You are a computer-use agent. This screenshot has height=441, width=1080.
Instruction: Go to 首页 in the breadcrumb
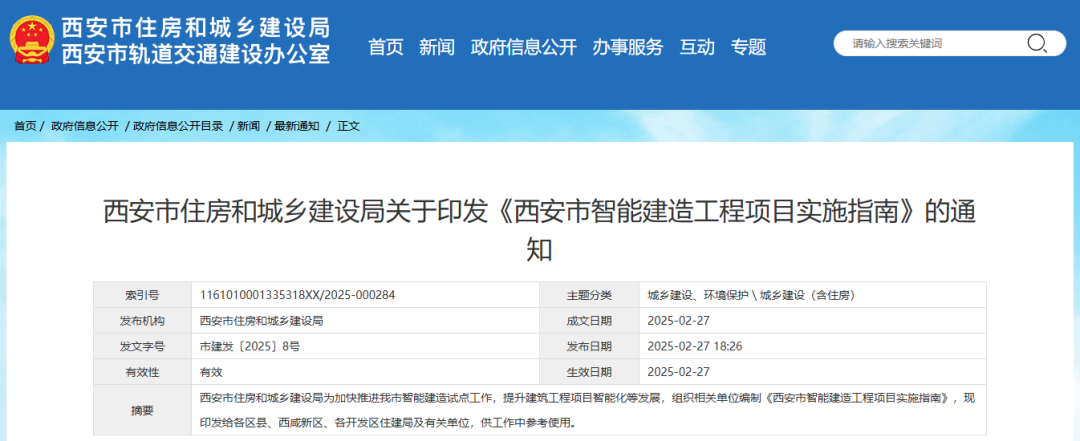25,126
